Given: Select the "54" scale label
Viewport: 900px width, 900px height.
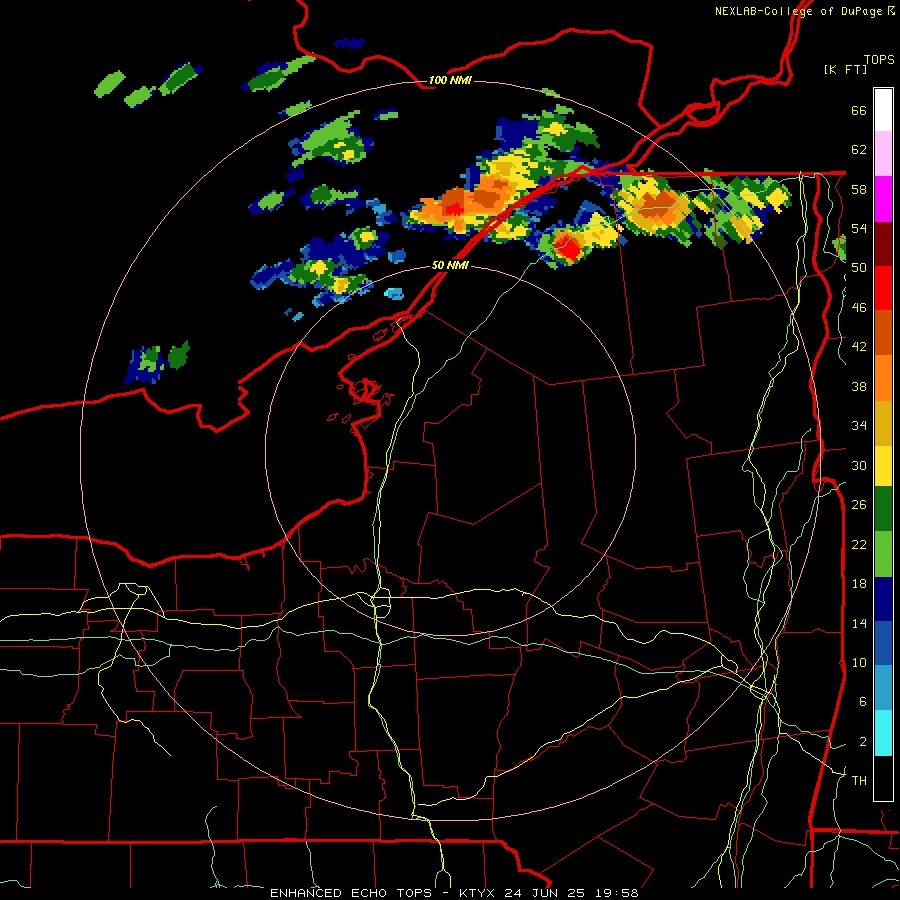Looking at the screenshot, I should tap(859, 228).
